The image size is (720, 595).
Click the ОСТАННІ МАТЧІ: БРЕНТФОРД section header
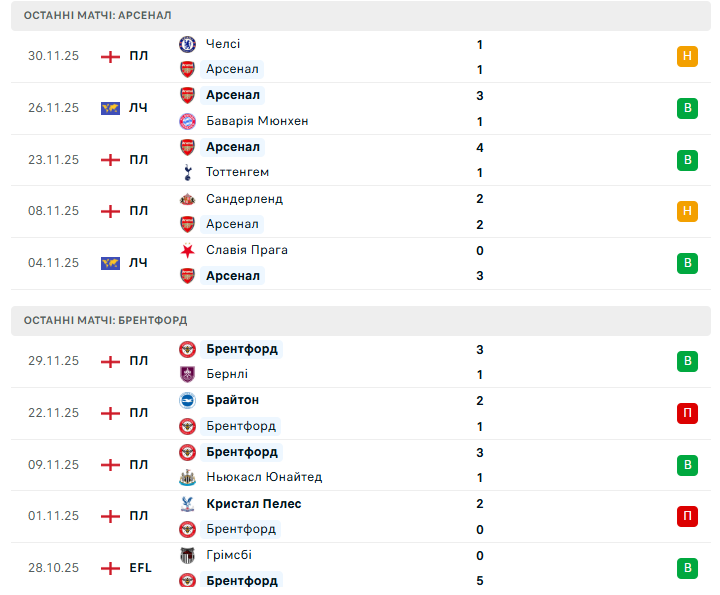[x=106, y=320]
